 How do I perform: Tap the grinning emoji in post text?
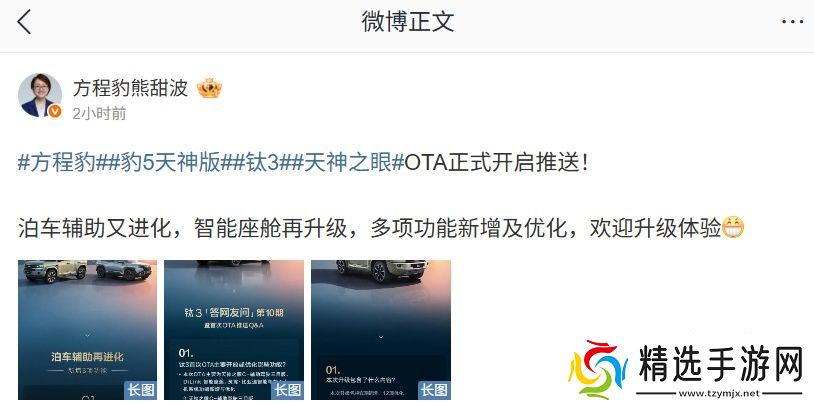tap(733, 227)
